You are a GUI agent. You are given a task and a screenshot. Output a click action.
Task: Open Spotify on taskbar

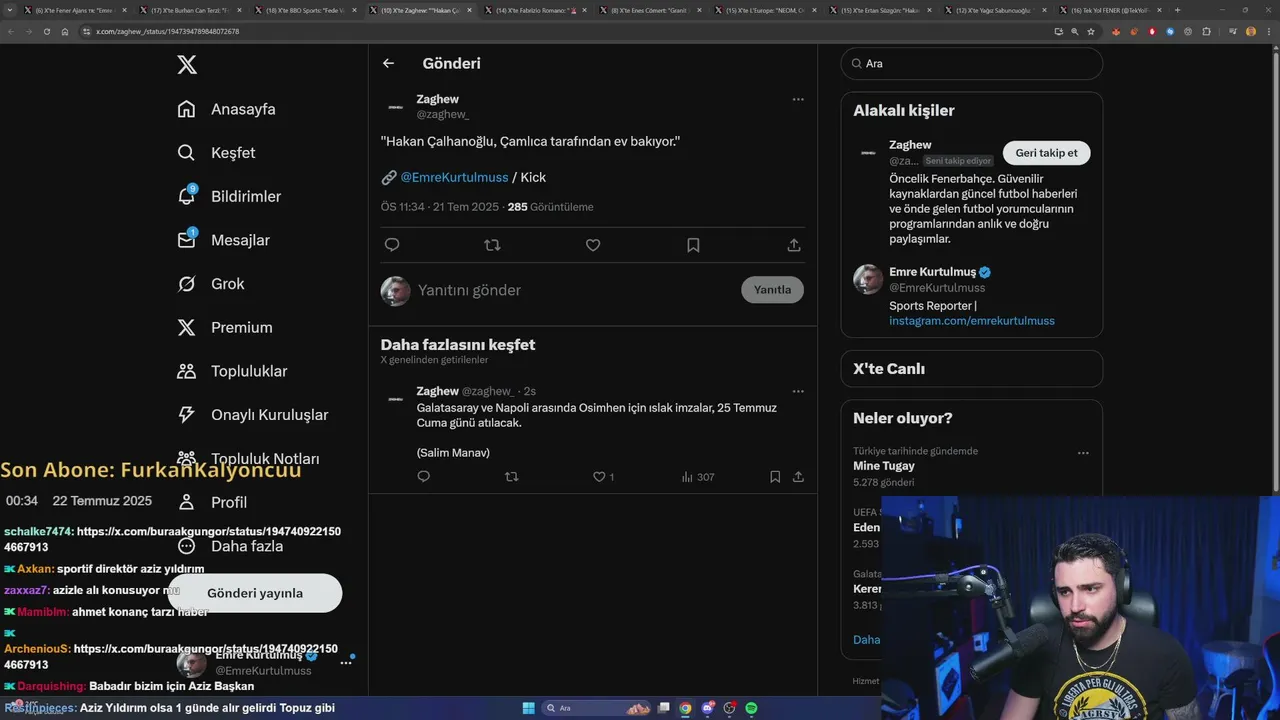tap(751, 708)
